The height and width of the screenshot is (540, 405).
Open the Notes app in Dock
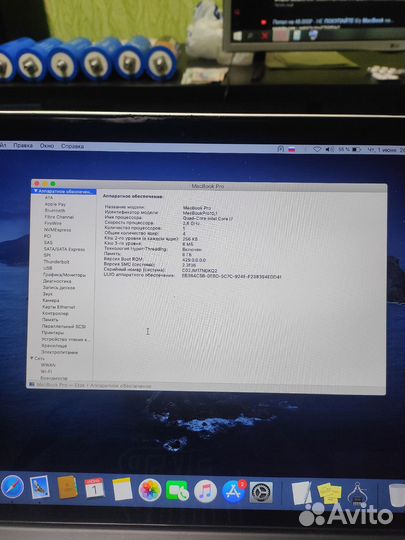(122, 489)
